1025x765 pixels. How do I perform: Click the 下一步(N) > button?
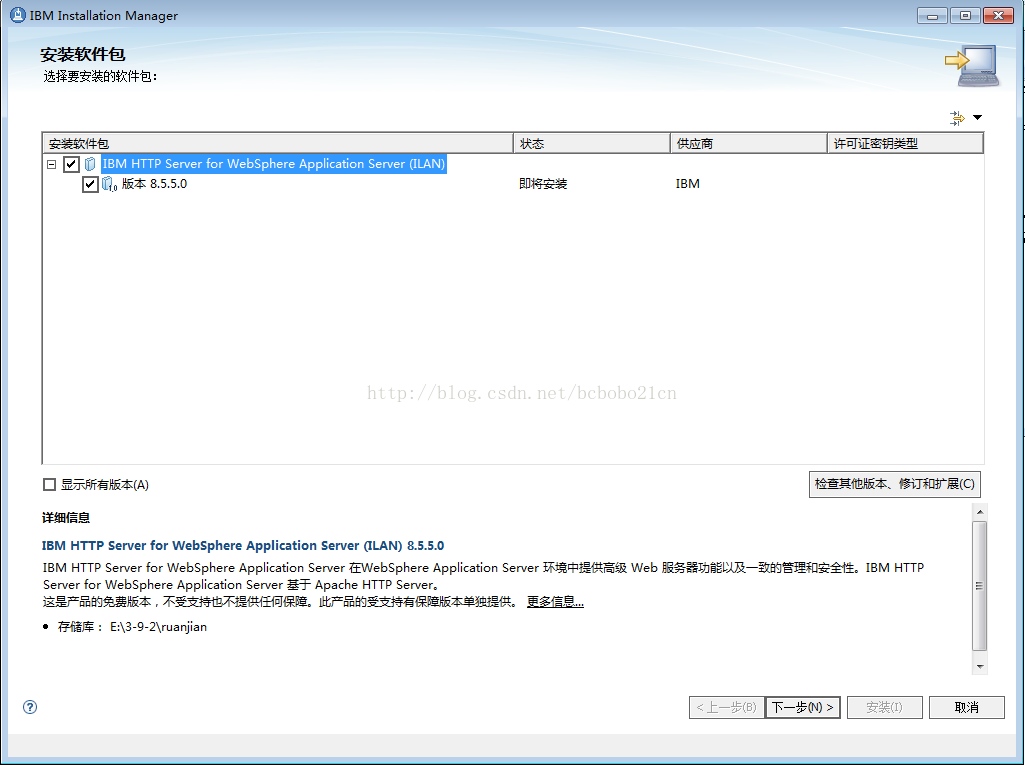click(x=803, y=707)
